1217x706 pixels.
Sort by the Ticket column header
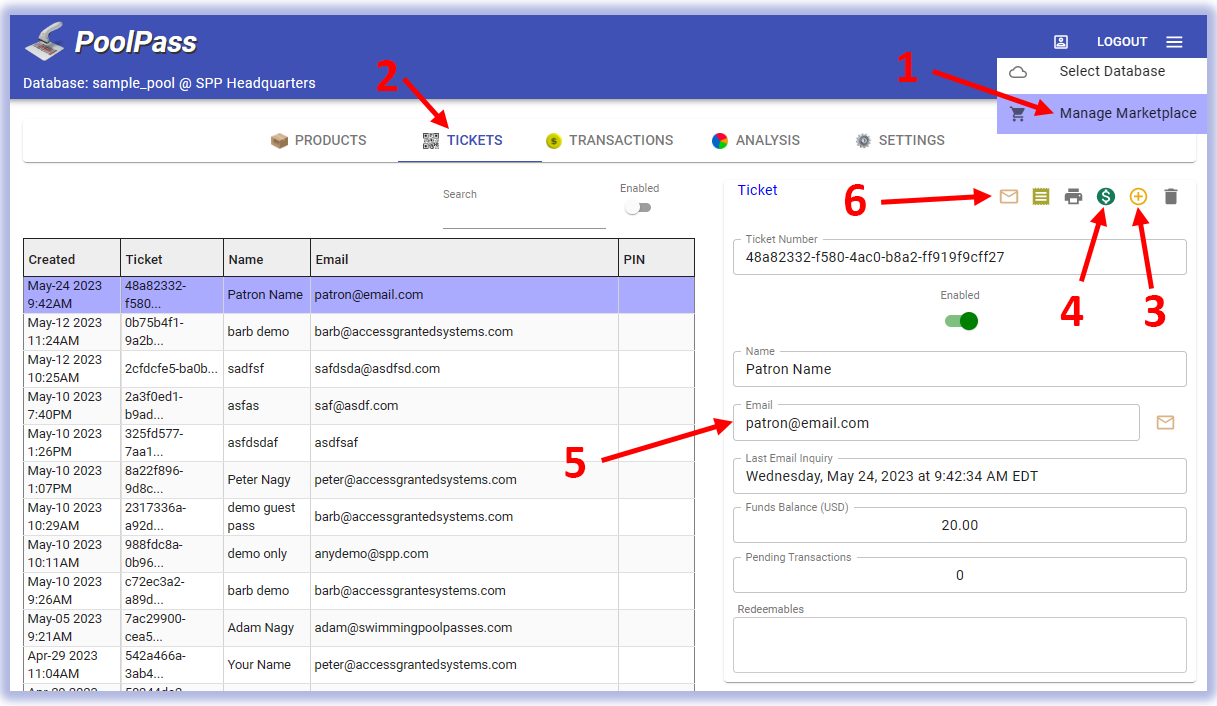(x=172, y=259)
